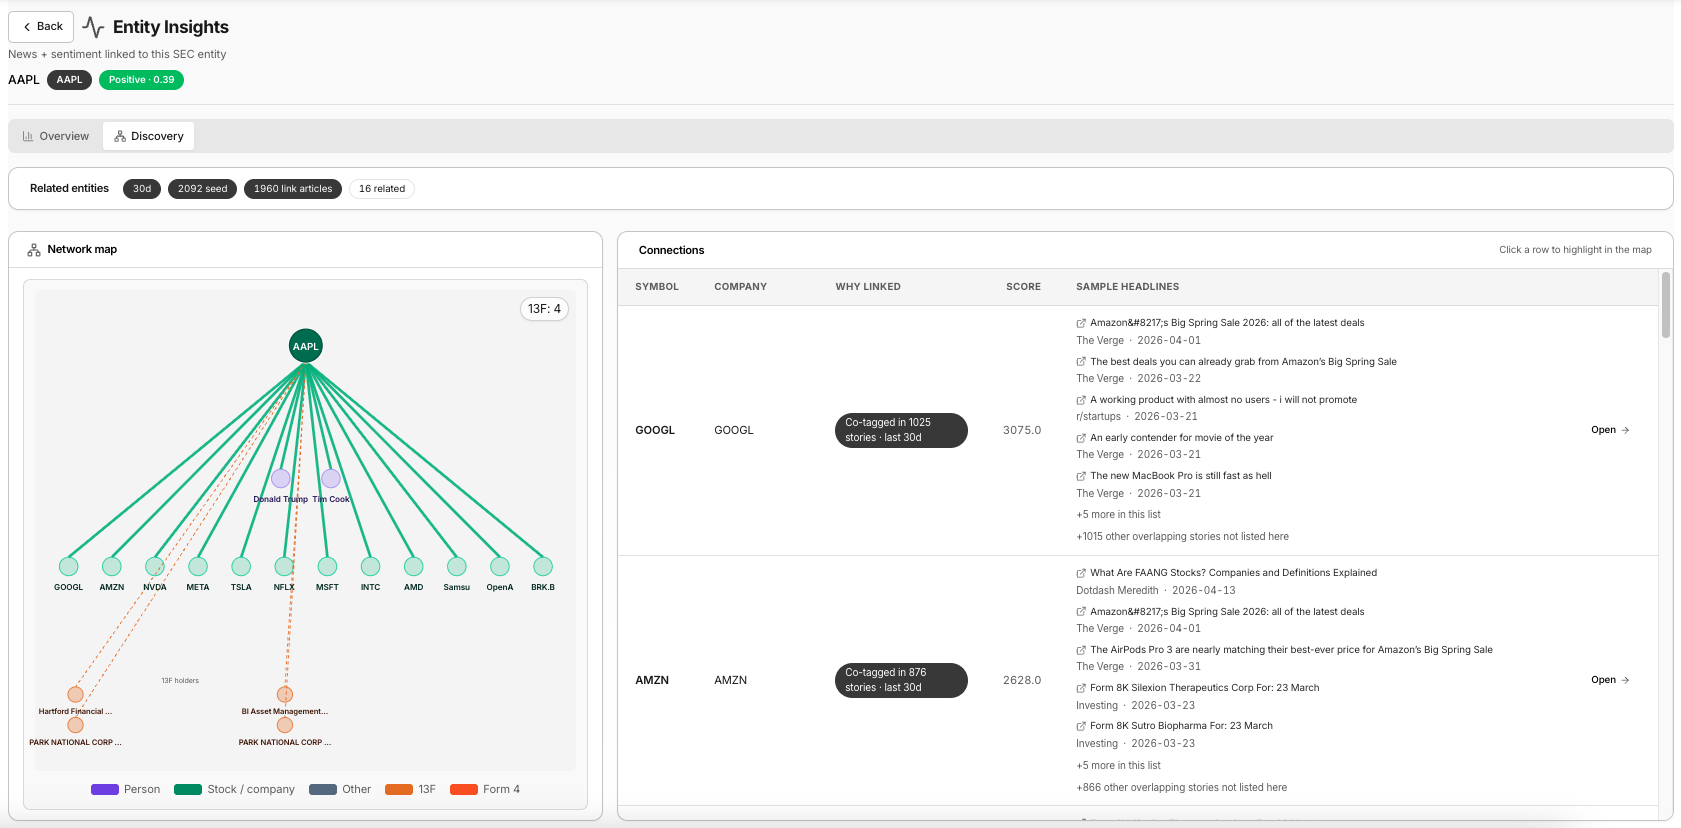1681x828 pixels.
Task: Go back using the Back button
Action: 41,27
